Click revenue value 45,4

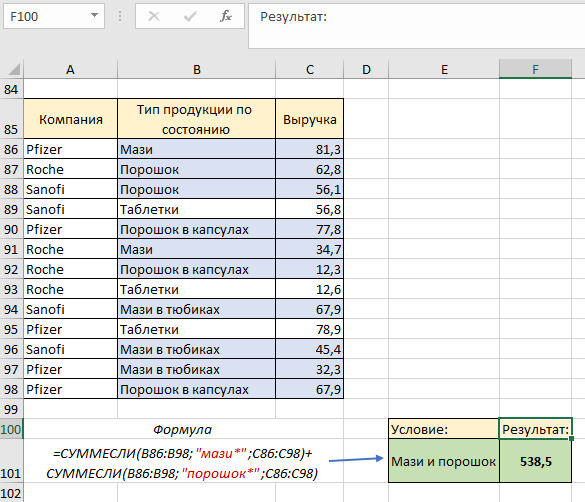click(x=310, y=349)
